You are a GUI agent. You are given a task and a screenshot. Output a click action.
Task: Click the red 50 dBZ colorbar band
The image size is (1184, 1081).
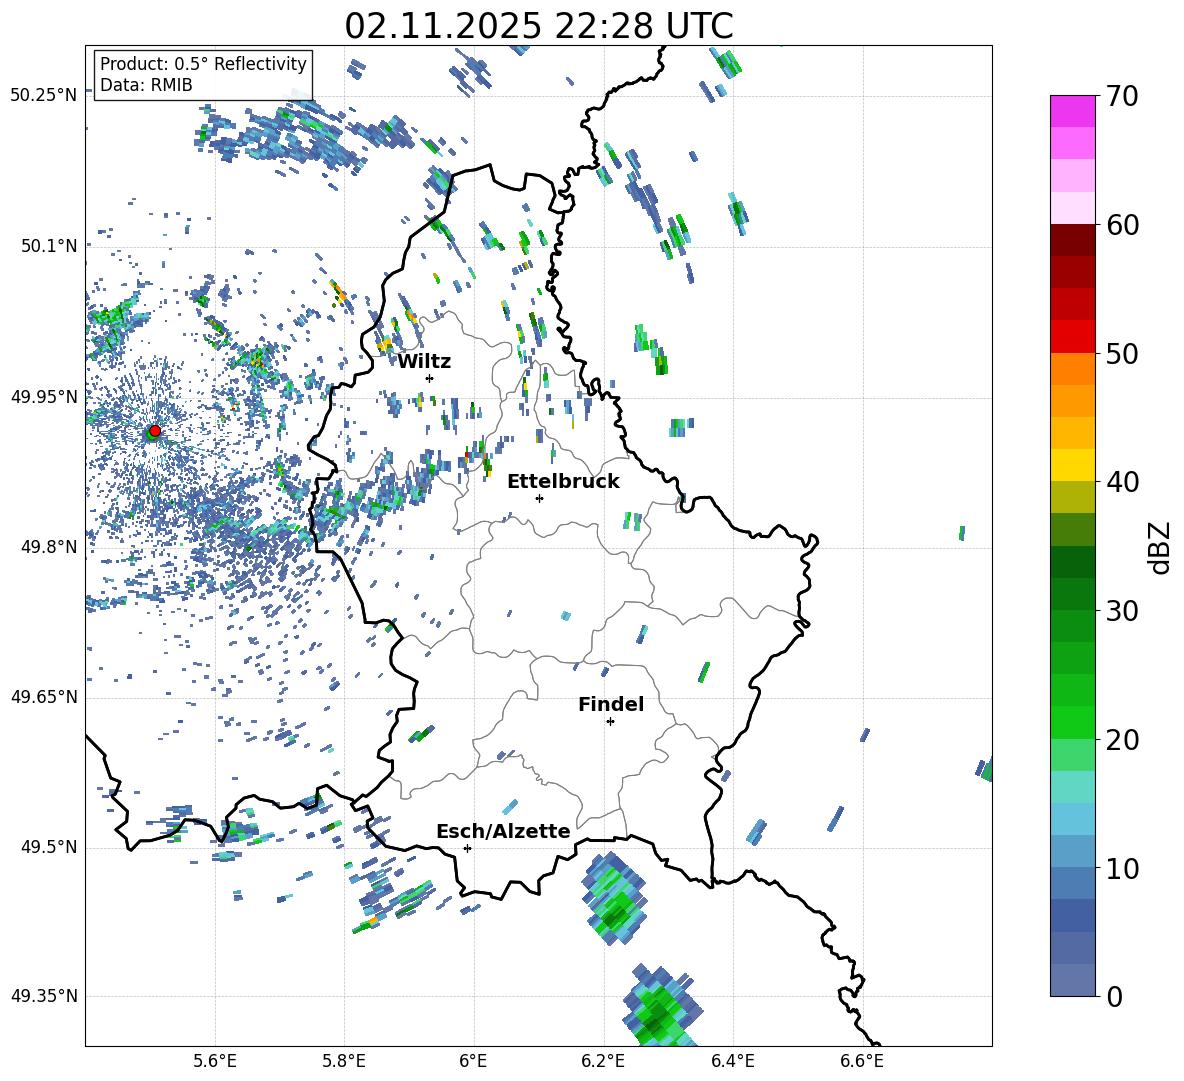pos(1072,337)
